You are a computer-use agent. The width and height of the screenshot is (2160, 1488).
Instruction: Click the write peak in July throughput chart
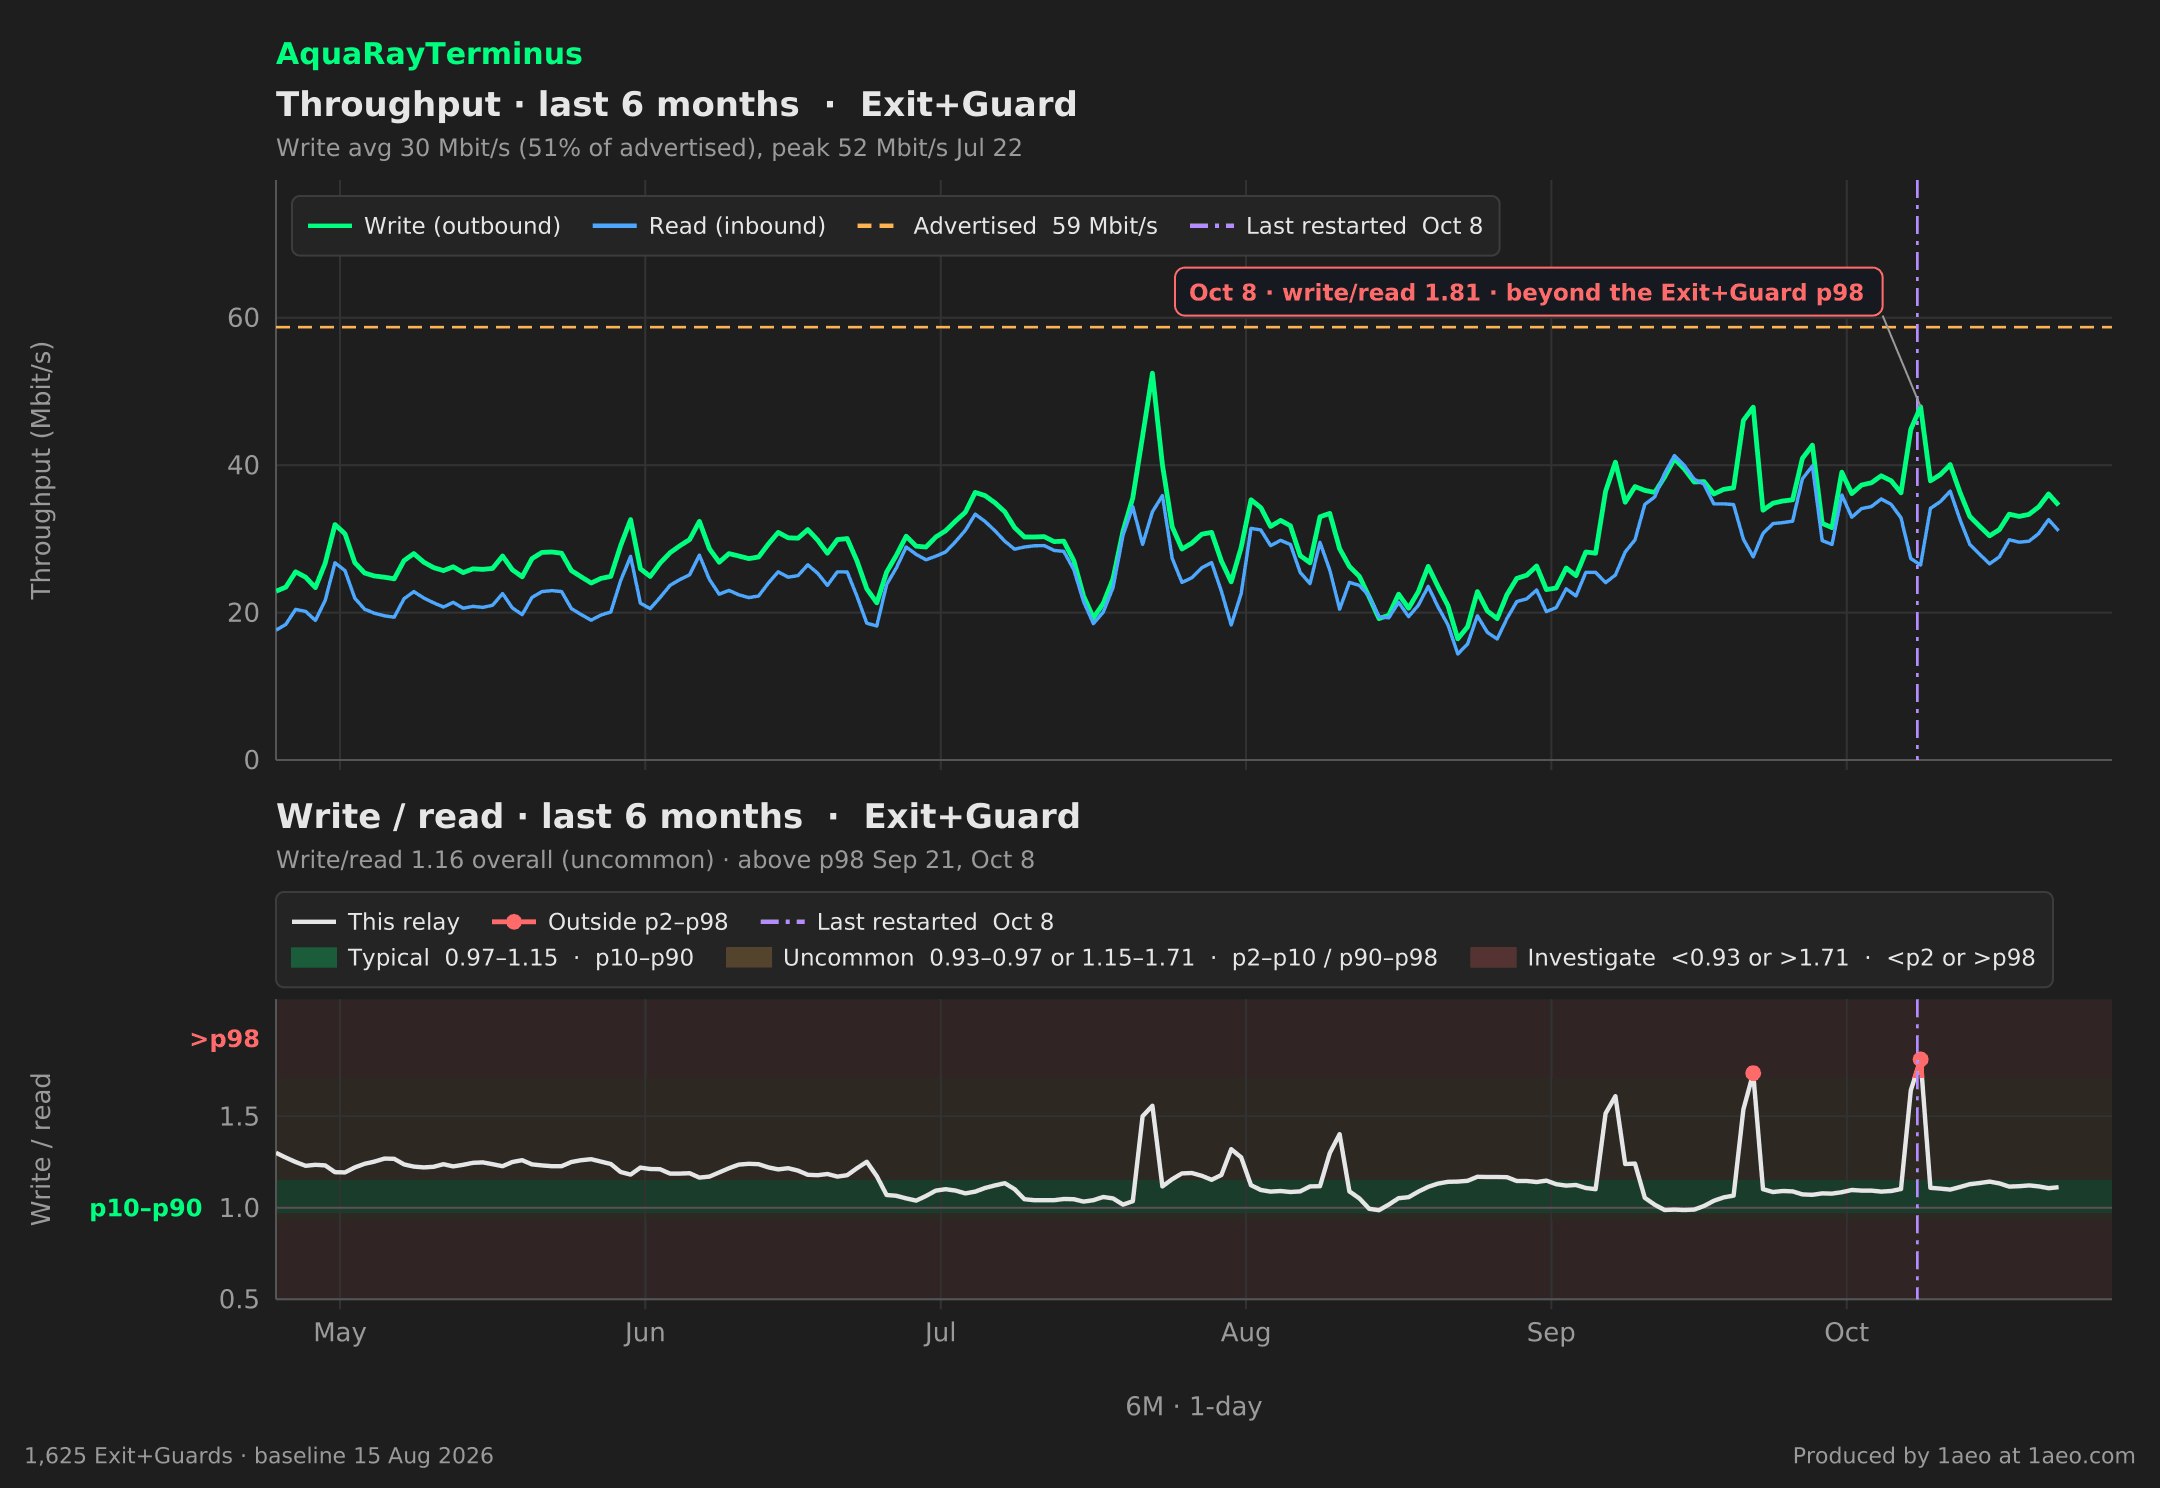[x=1152, y=374]
